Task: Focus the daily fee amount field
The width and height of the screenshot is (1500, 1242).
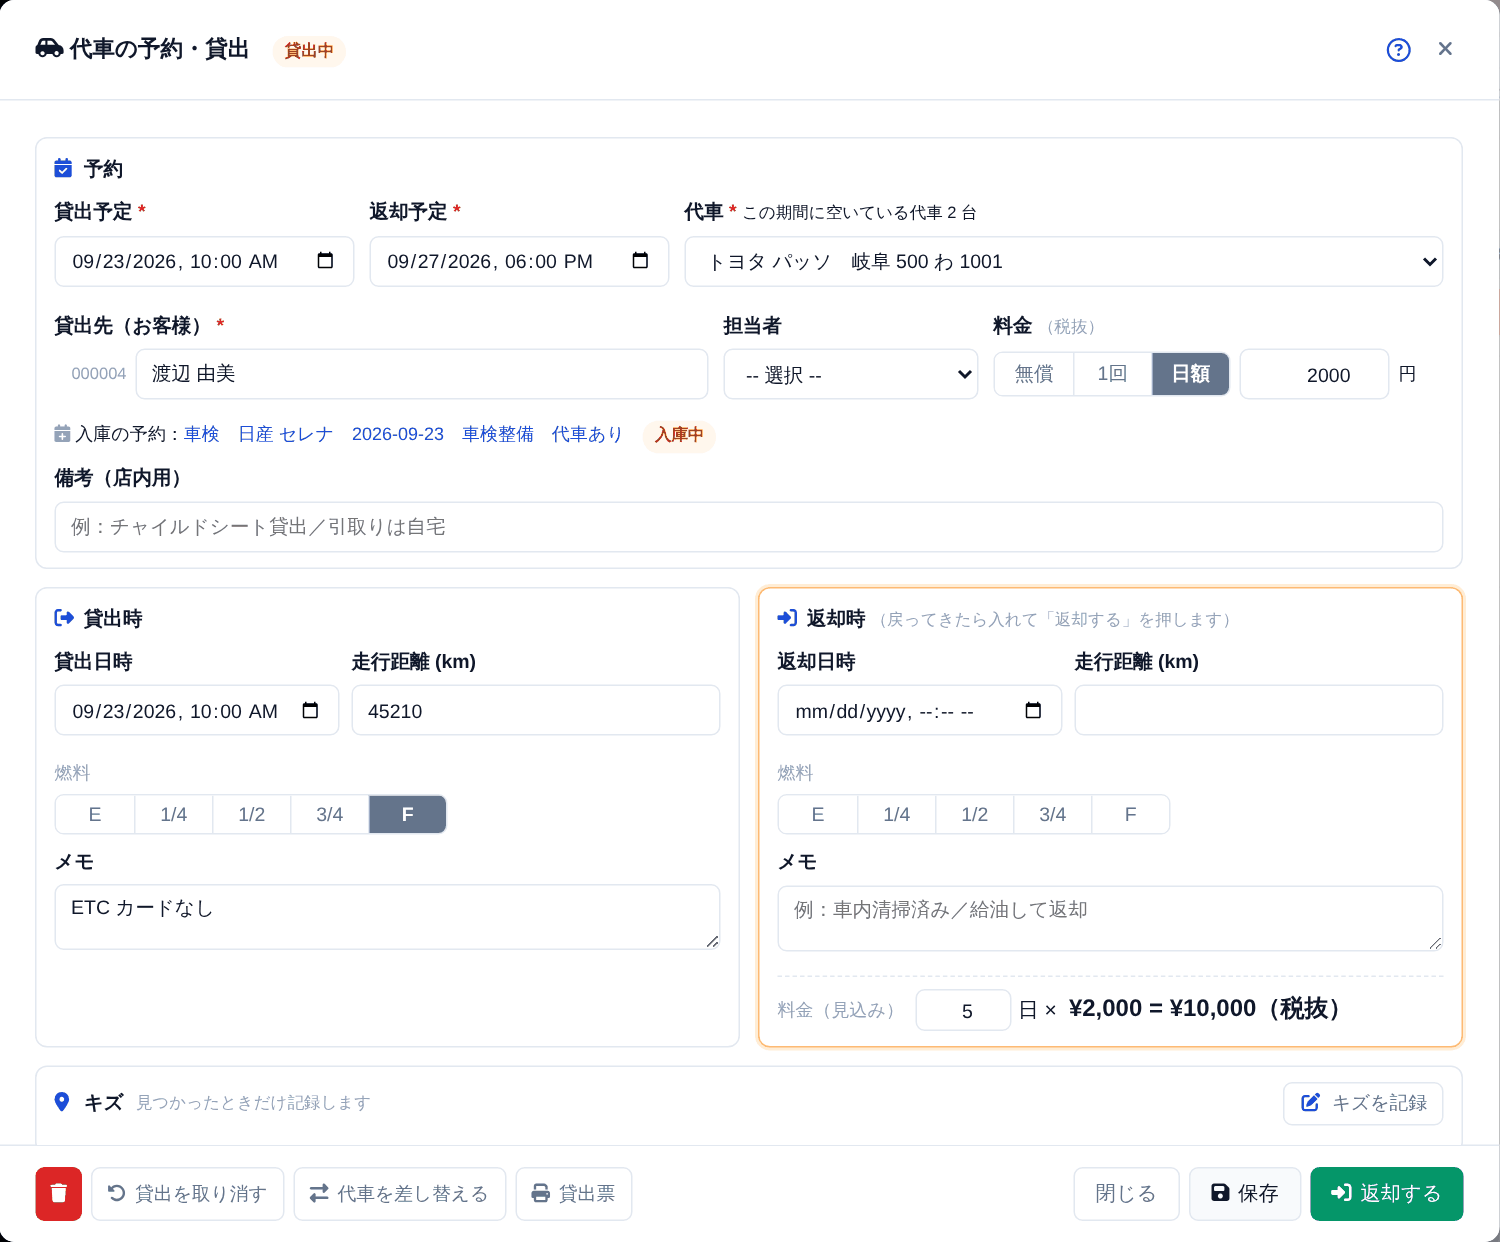Action: coord(1314,375)
